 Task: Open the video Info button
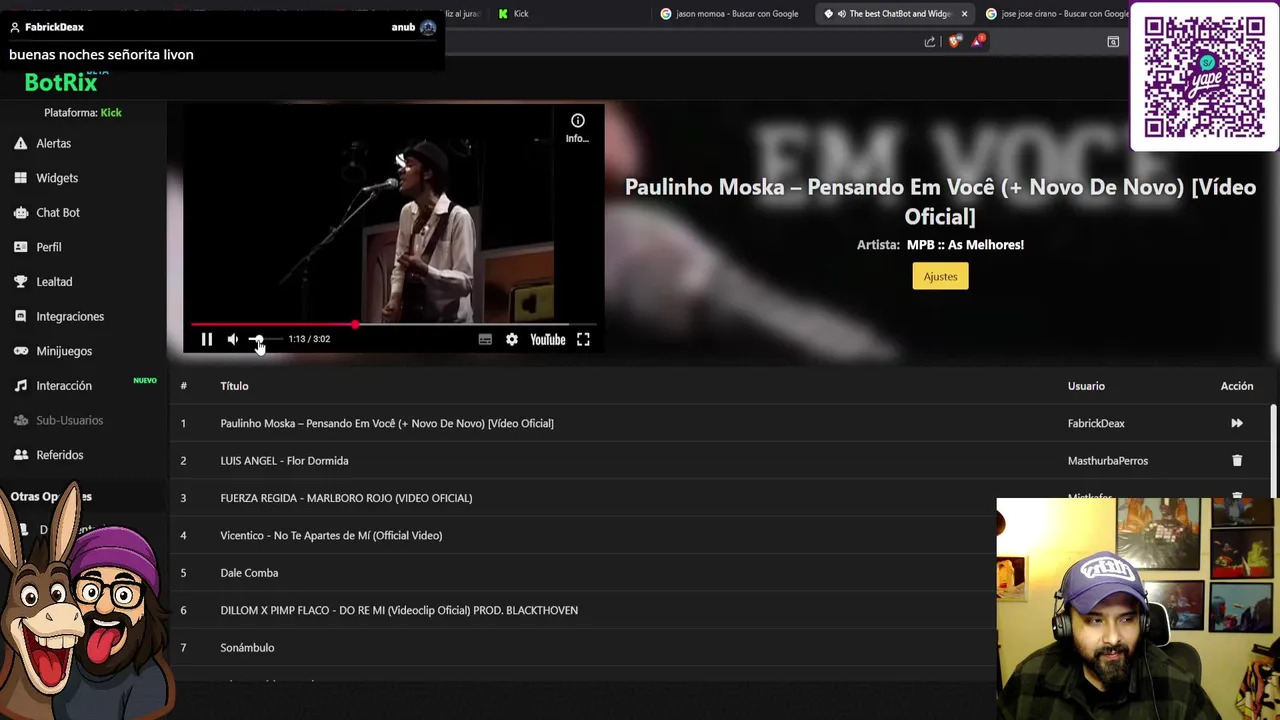[577, 127]
